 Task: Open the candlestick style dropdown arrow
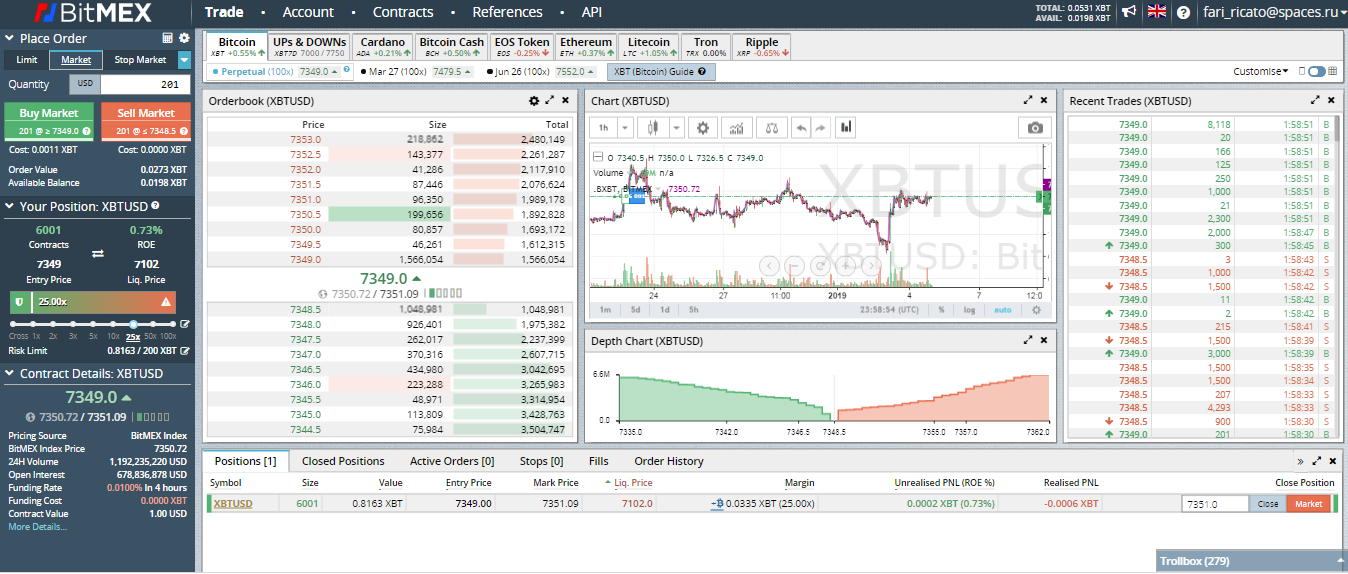[676, 128]
